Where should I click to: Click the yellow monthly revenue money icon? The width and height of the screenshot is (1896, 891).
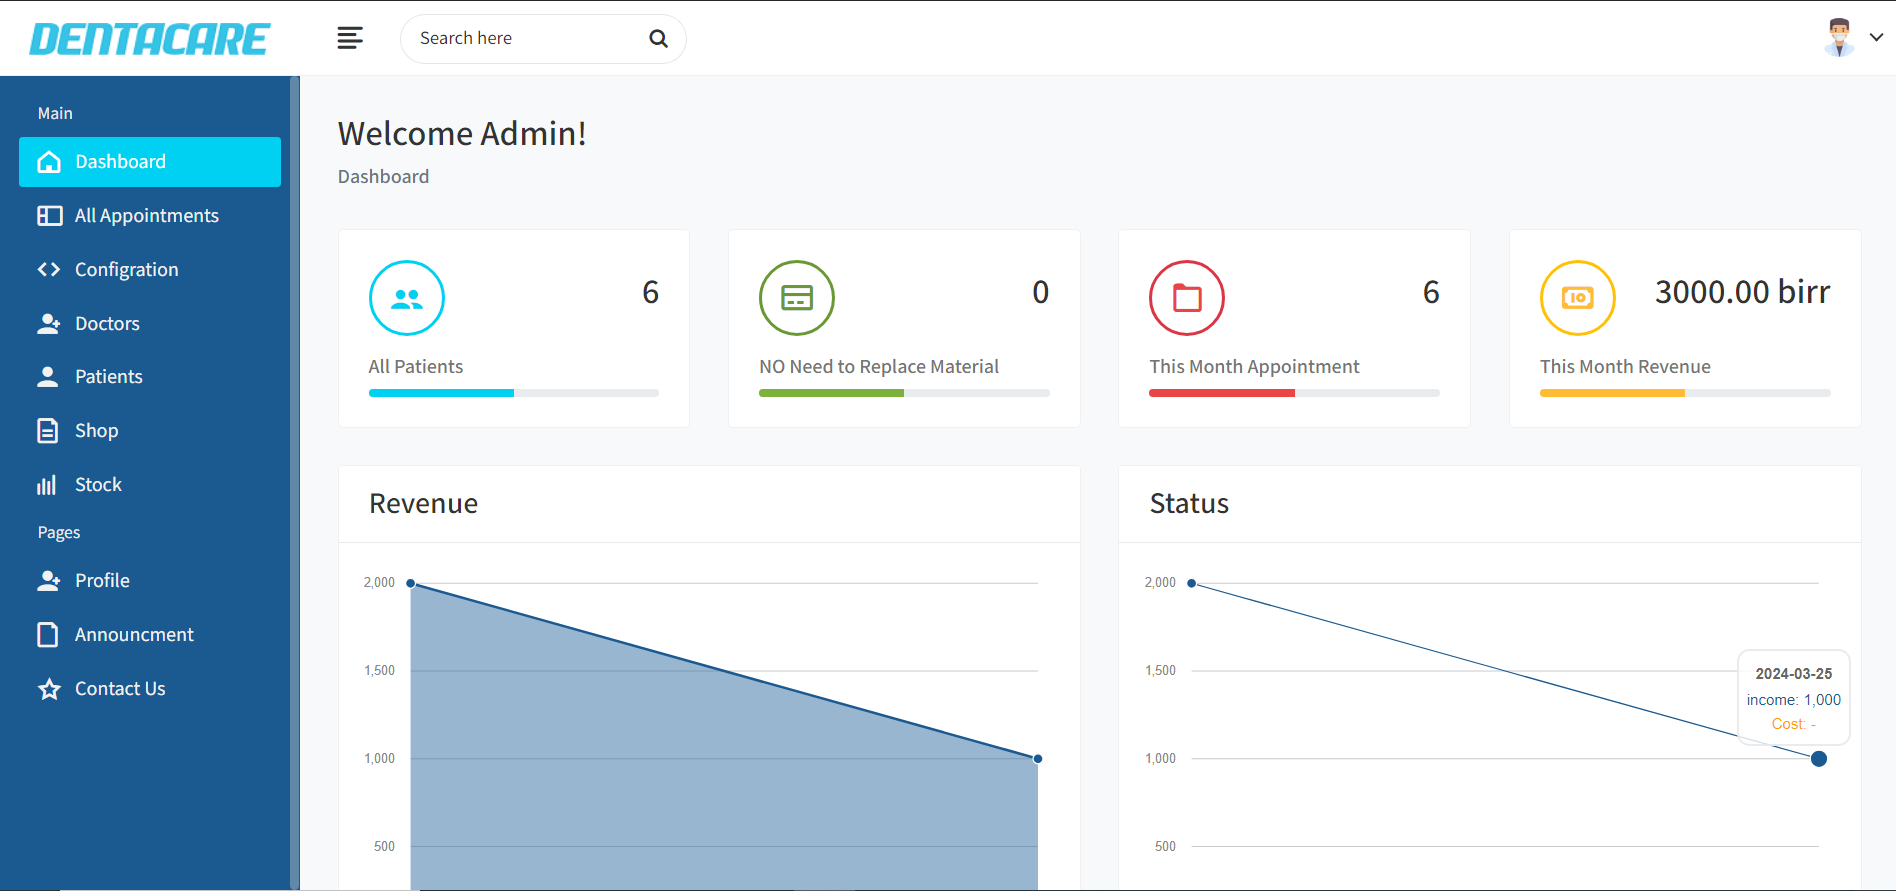tap(1577, 298)
